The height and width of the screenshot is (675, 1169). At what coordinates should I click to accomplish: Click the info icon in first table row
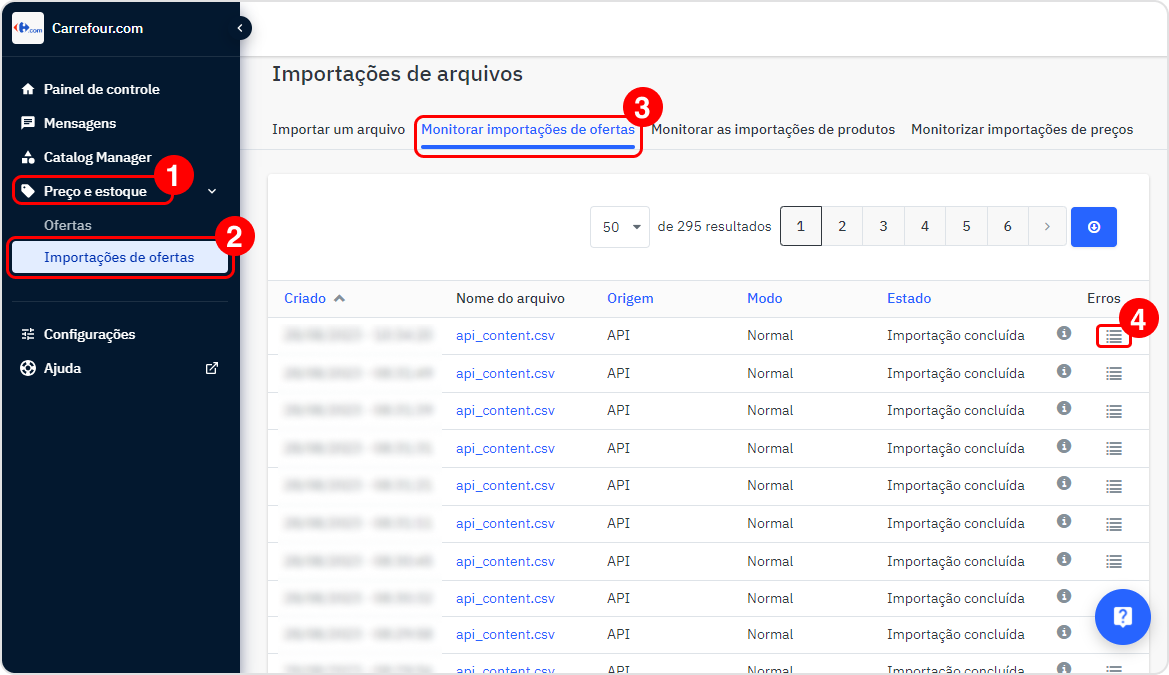(x=1064, y=333)
